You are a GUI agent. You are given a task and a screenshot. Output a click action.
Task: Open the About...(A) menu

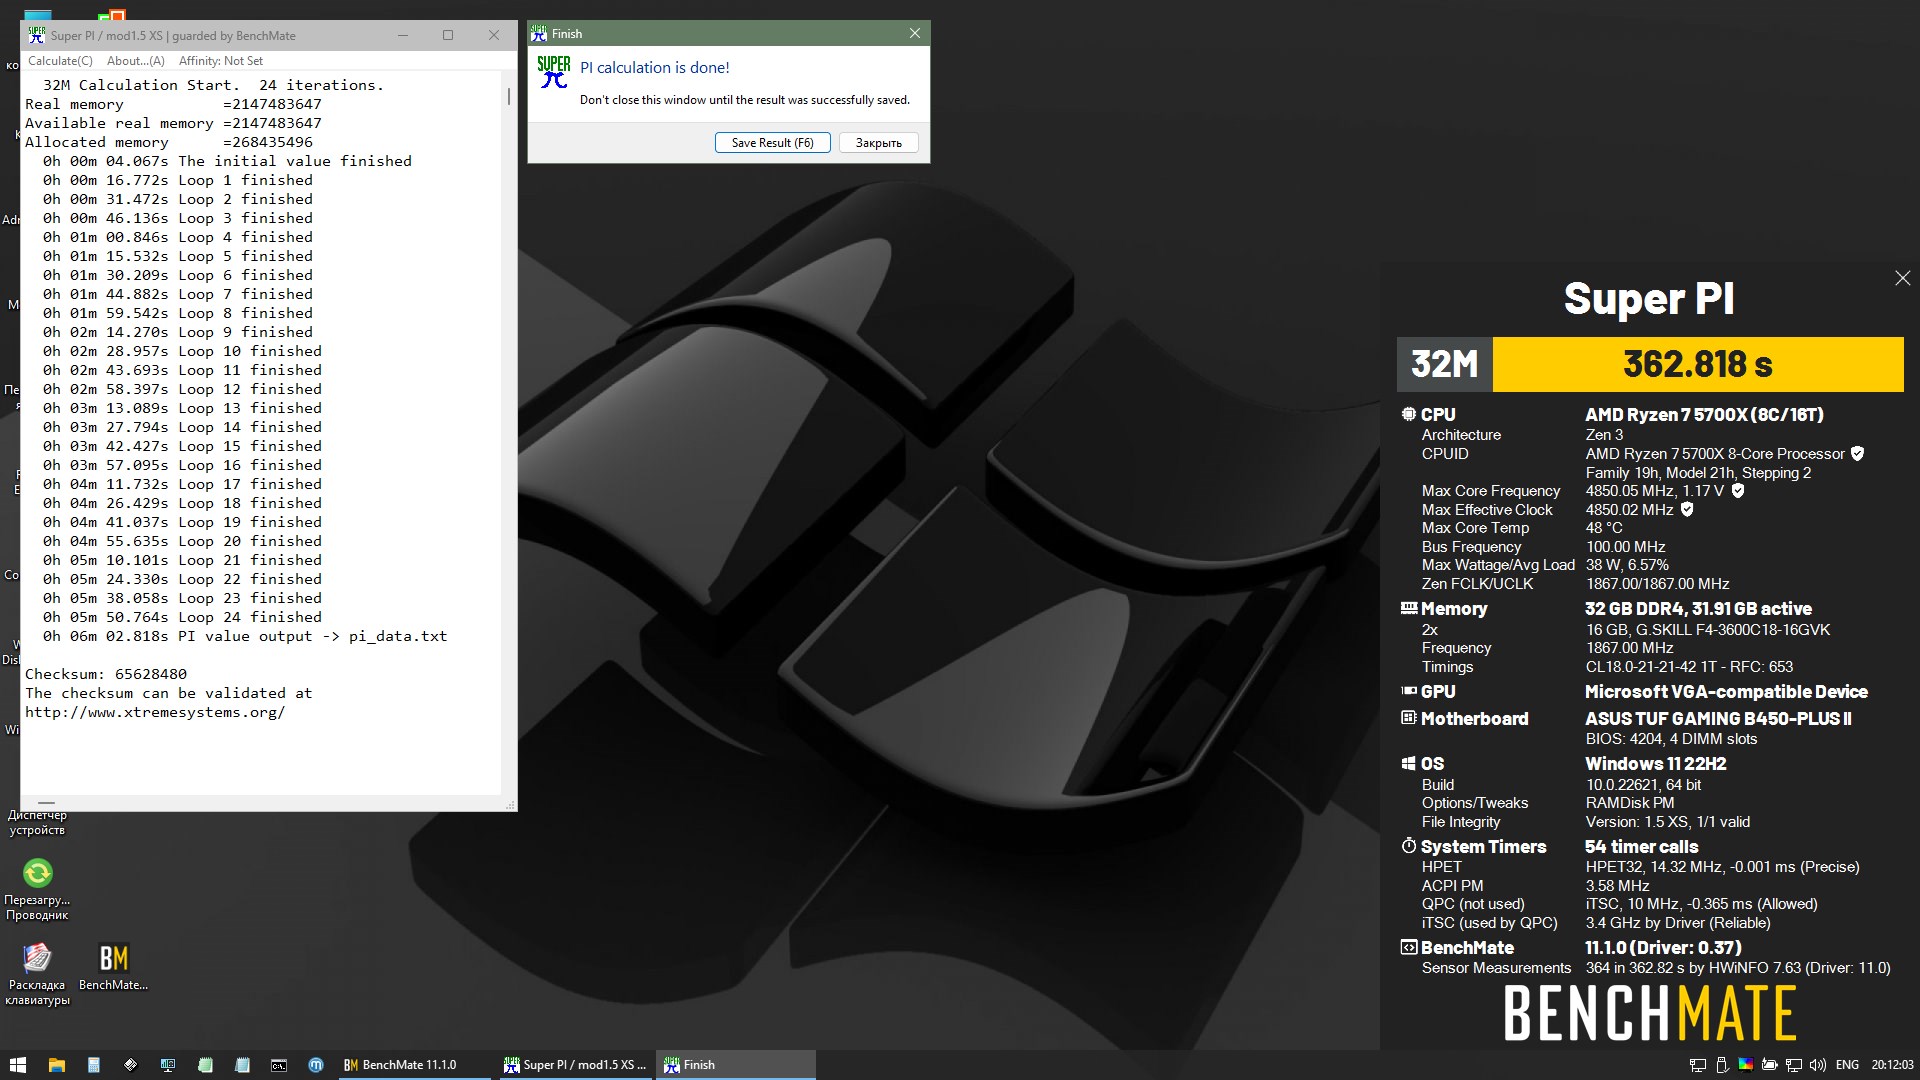coord(135,61)
